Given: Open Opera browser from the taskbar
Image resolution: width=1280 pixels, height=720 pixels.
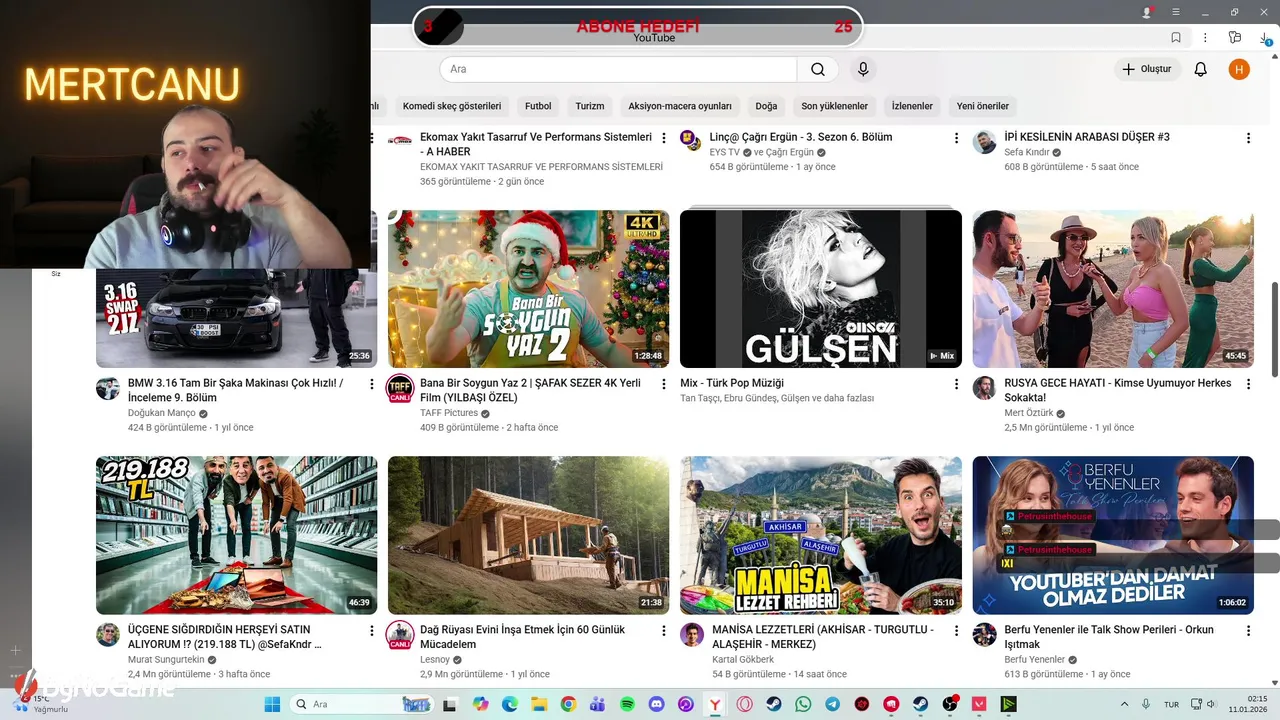Looking at the screenshot, I should click(744, 704).
